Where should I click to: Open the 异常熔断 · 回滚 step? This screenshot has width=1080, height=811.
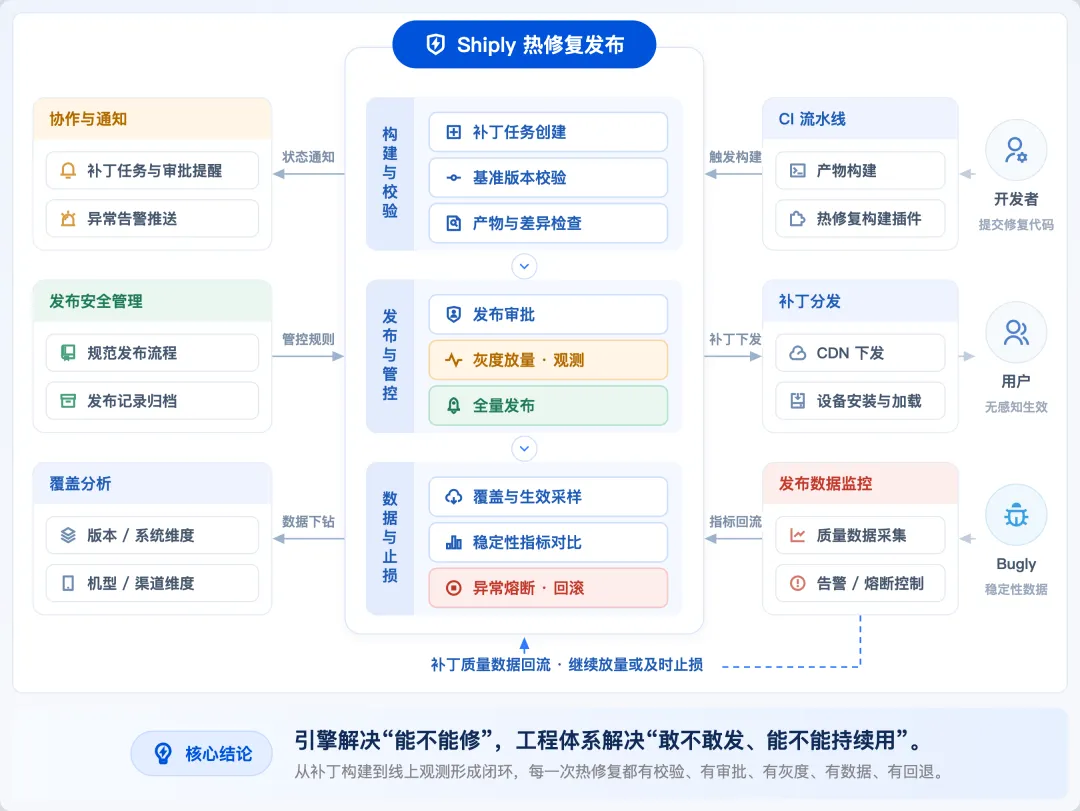click(548, 588)
